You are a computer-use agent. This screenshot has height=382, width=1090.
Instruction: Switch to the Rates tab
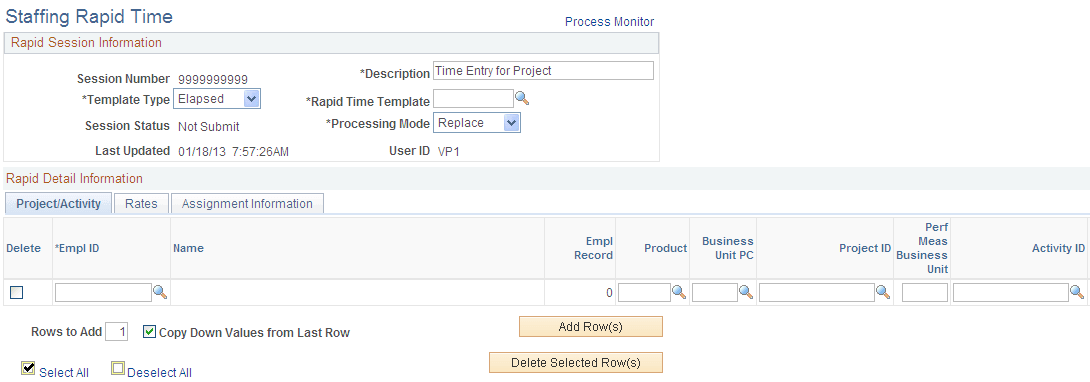tap(141, 204)
